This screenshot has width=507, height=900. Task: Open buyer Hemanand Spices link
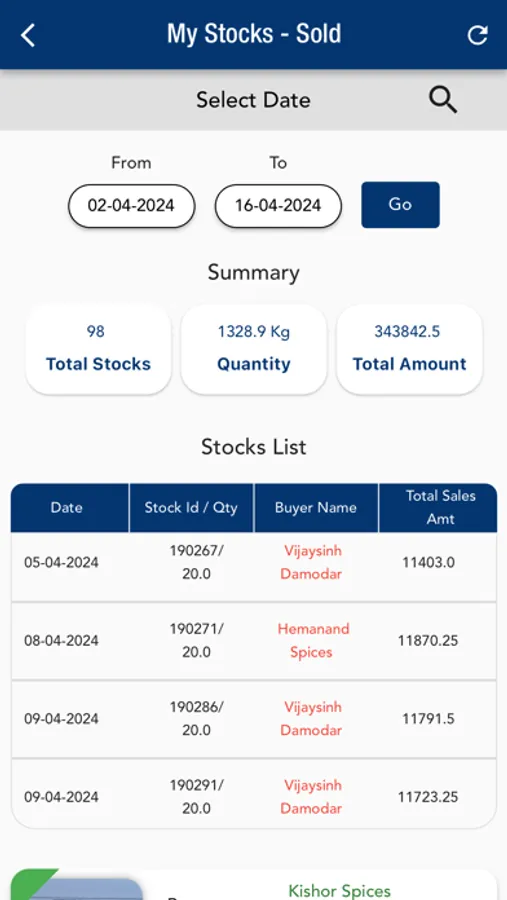(x=313, y=641)
